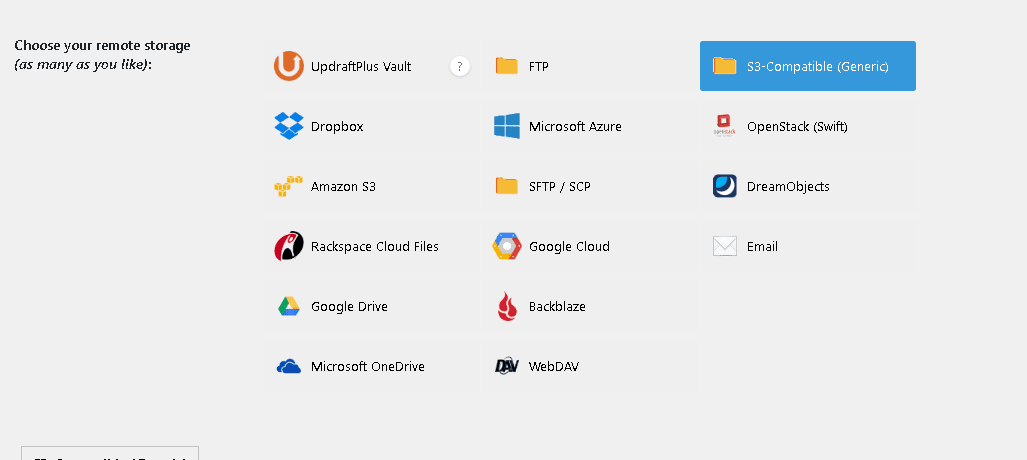This screenshot has height=460, width=1027.
Task: Select the Microsoft OneDrive label
Action: tap(367, 366)
